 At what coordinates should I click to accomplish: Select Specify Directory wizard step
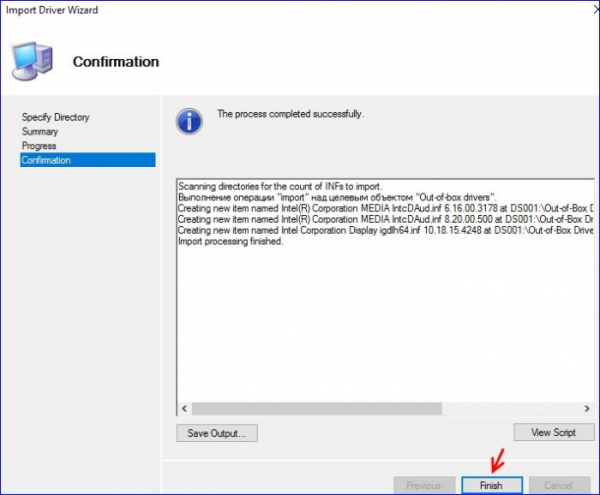tap(55, 117)
